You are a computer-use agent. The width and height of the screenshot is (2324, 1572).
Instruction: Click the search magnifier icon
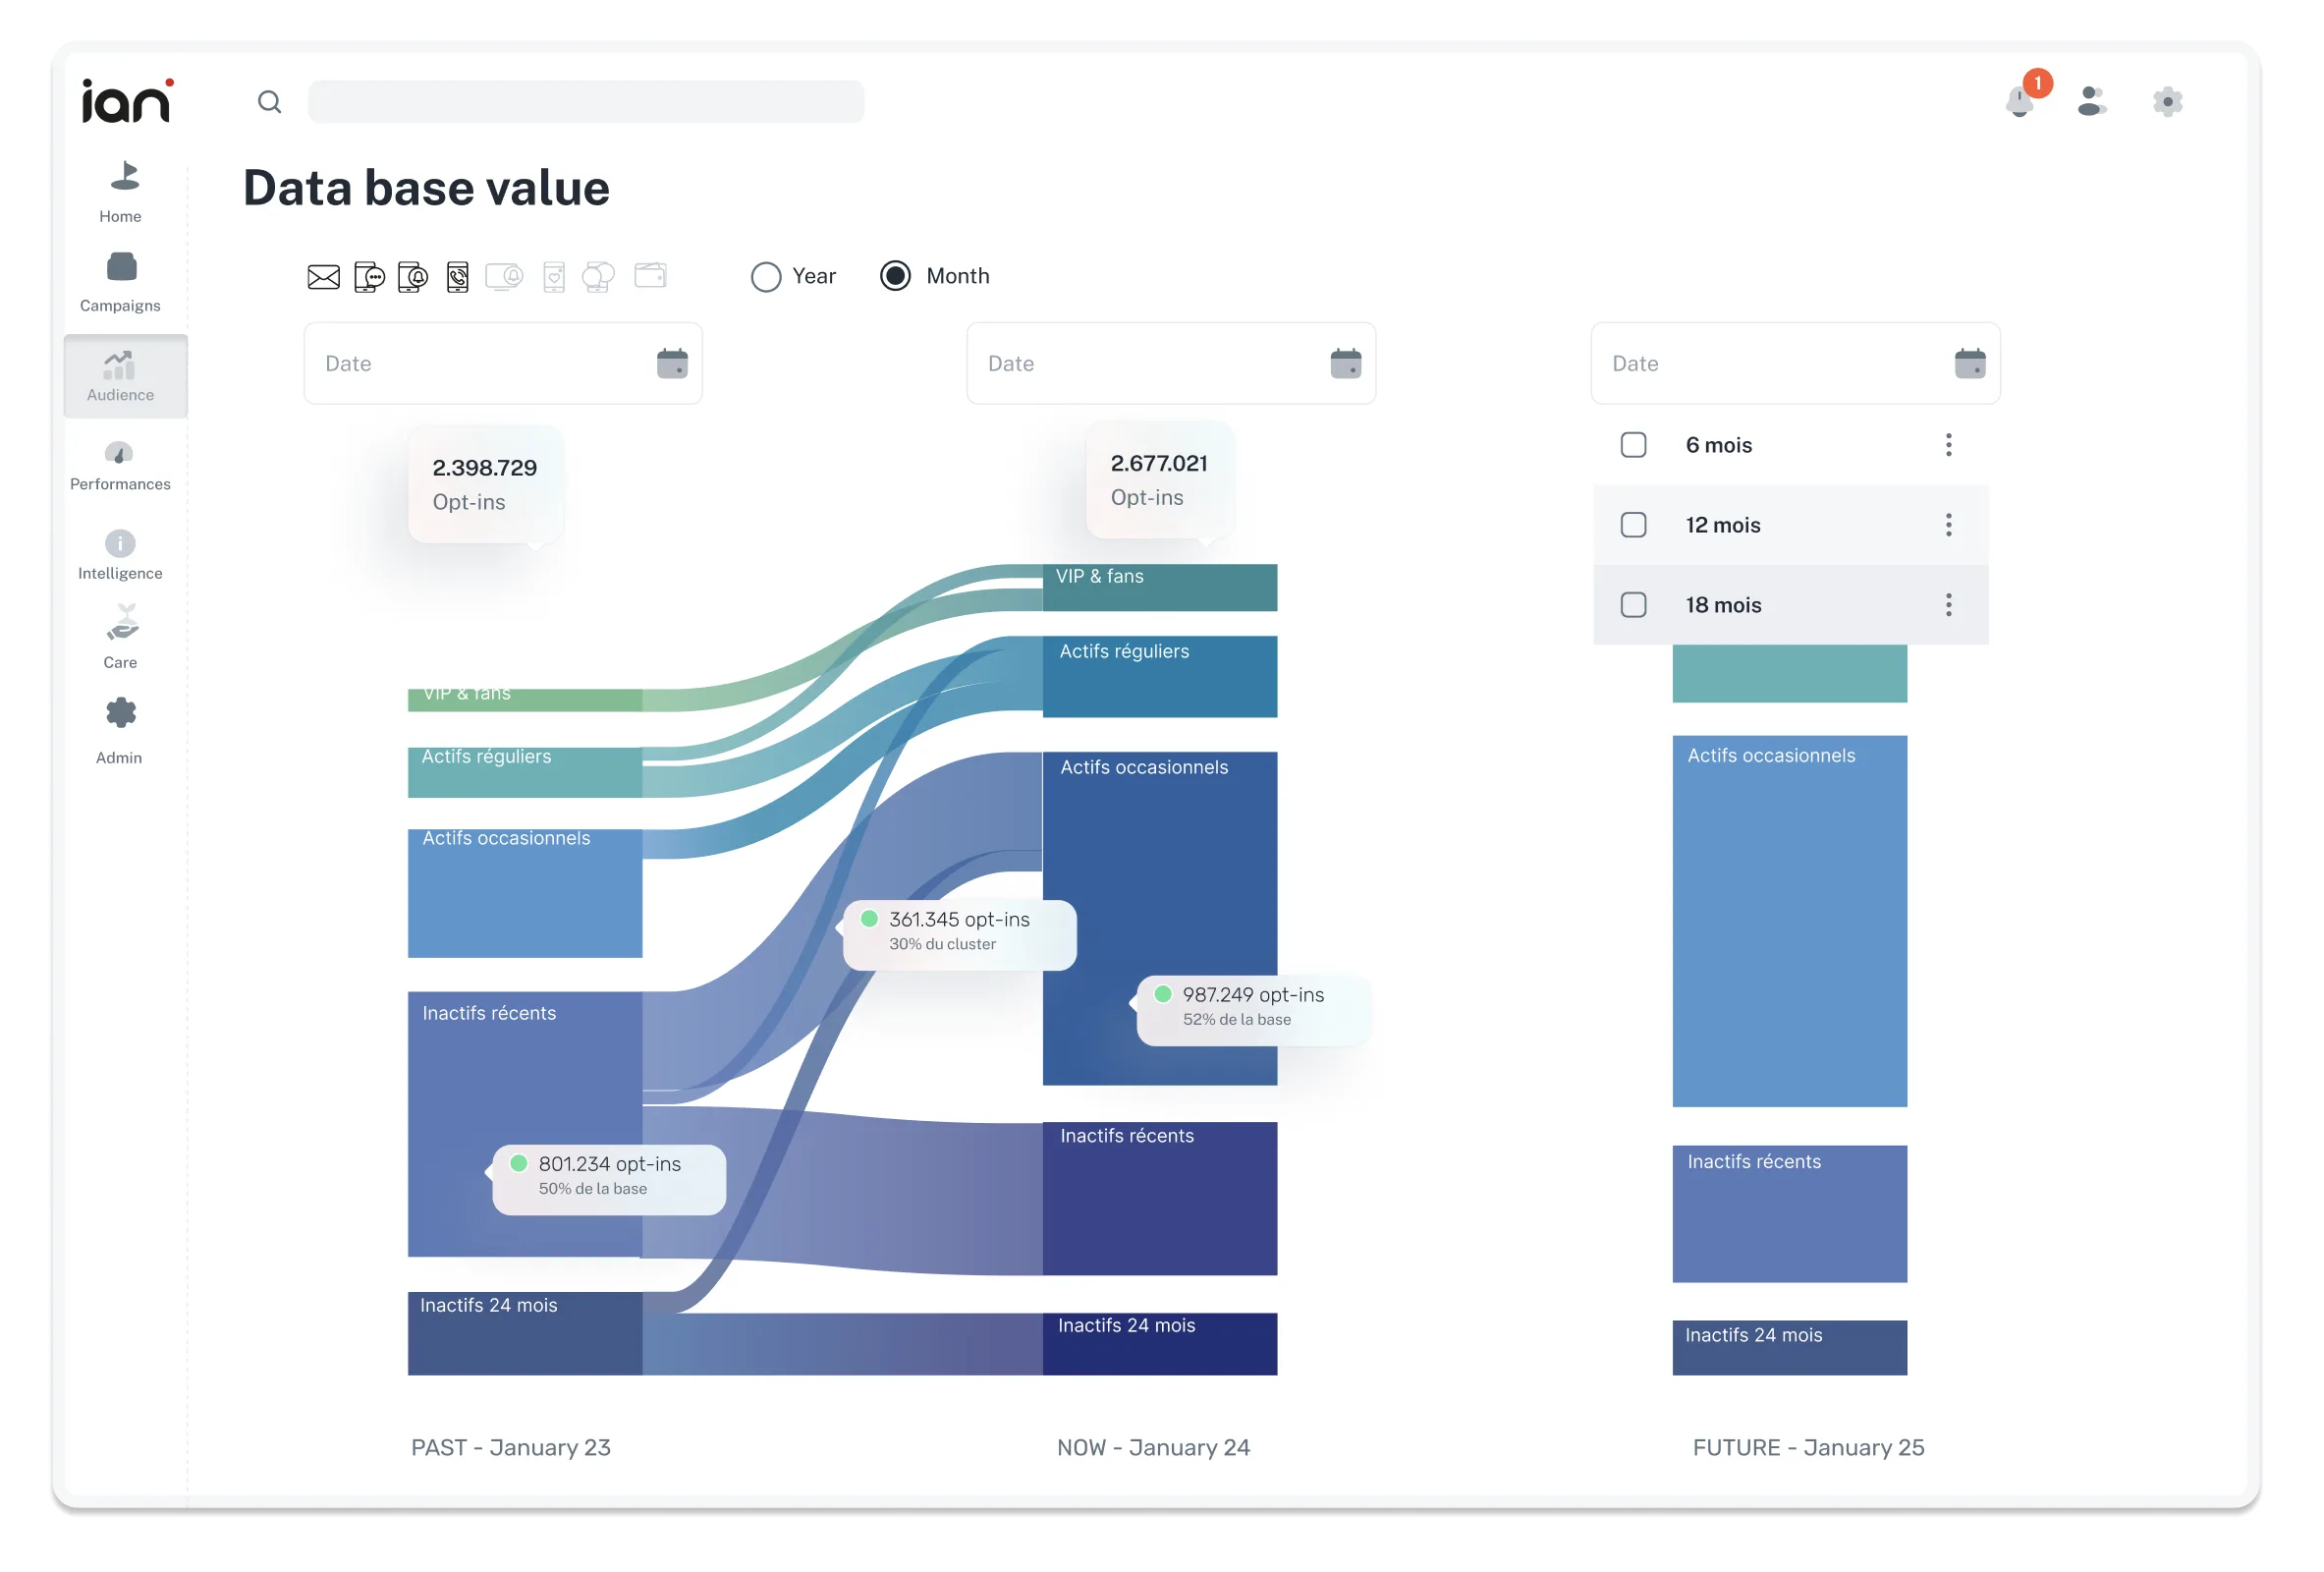click(269, 101)
